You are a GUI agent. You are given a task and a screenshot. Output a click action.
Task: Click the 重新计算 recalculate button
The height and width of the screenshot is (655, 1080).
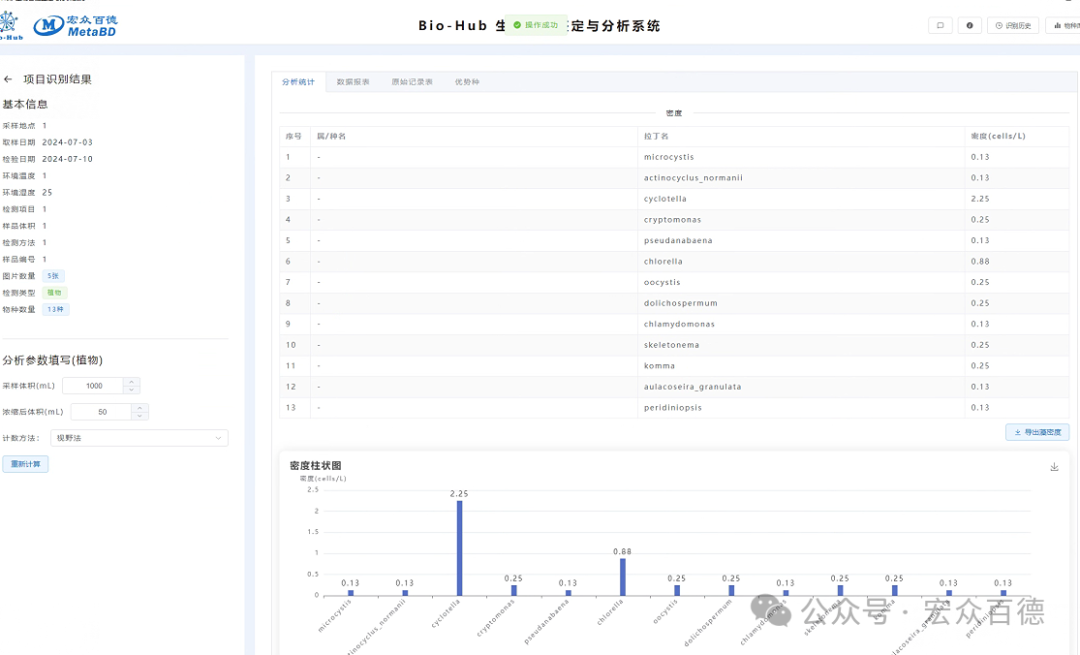click(x=25, y=464)
